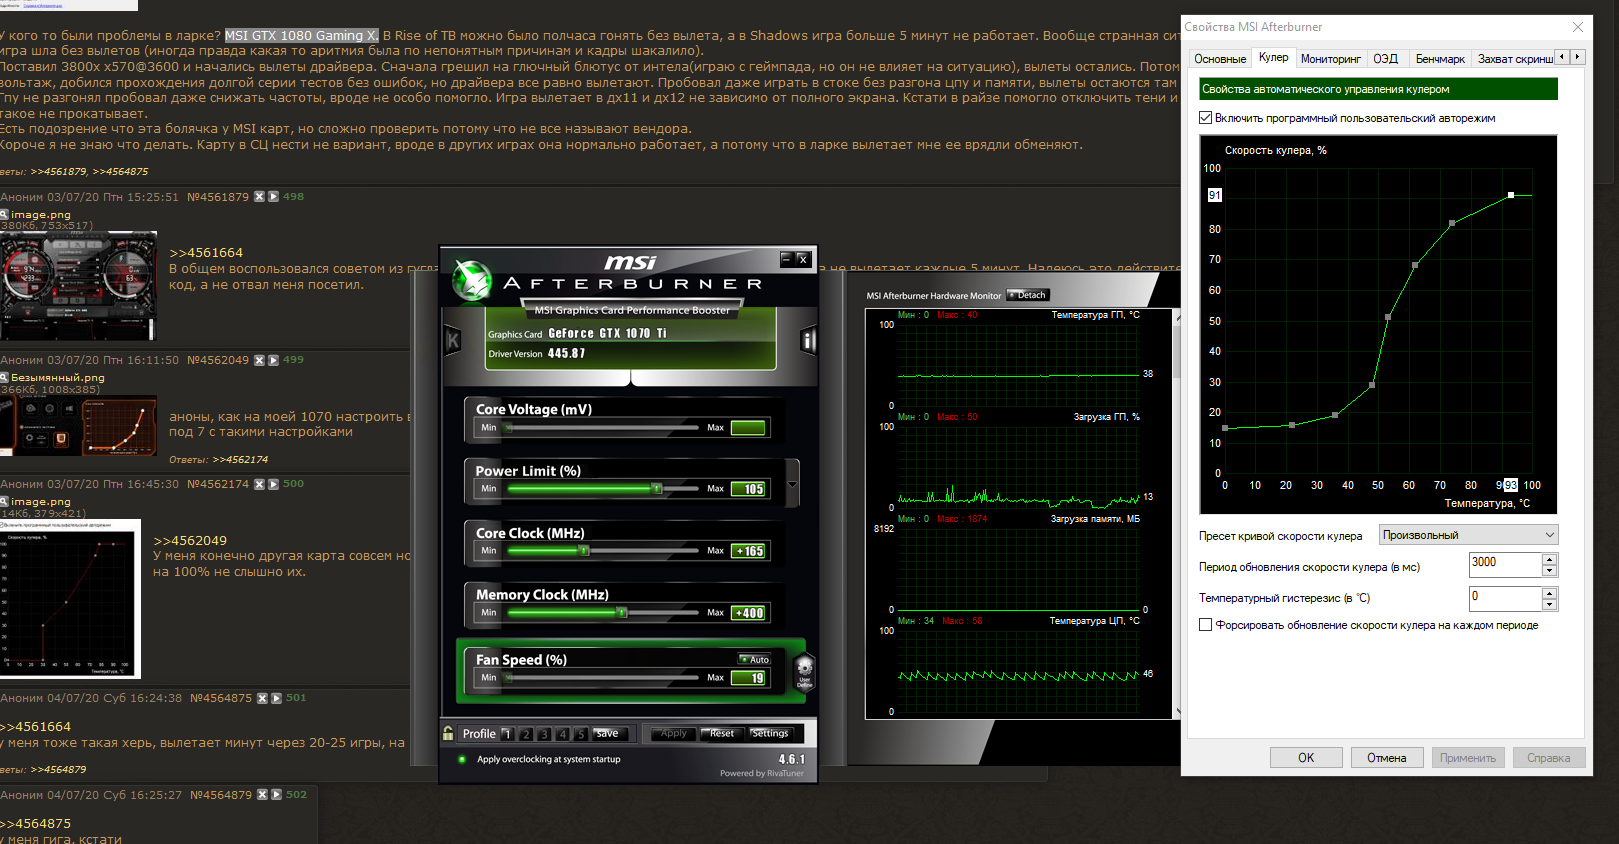Increase fan speed update period with up arrow

point(1549,560)
